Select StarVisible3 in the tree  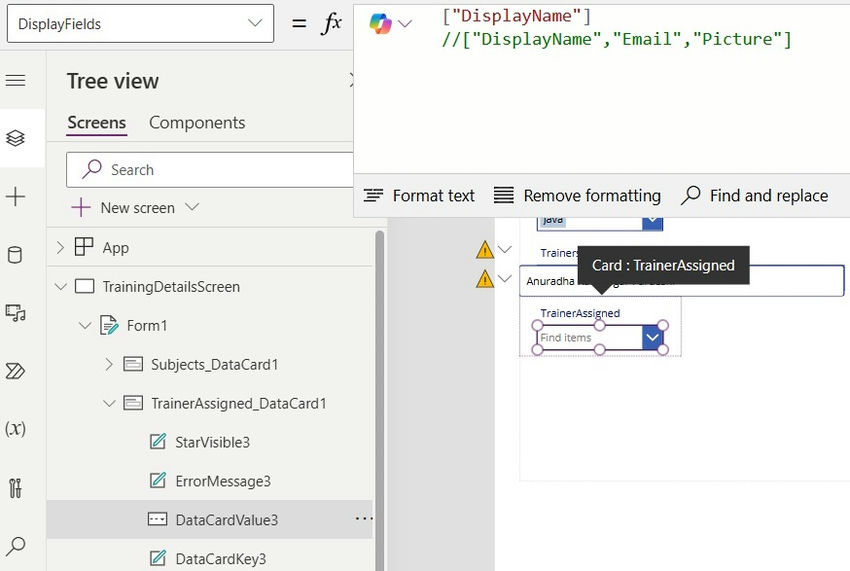212,442
